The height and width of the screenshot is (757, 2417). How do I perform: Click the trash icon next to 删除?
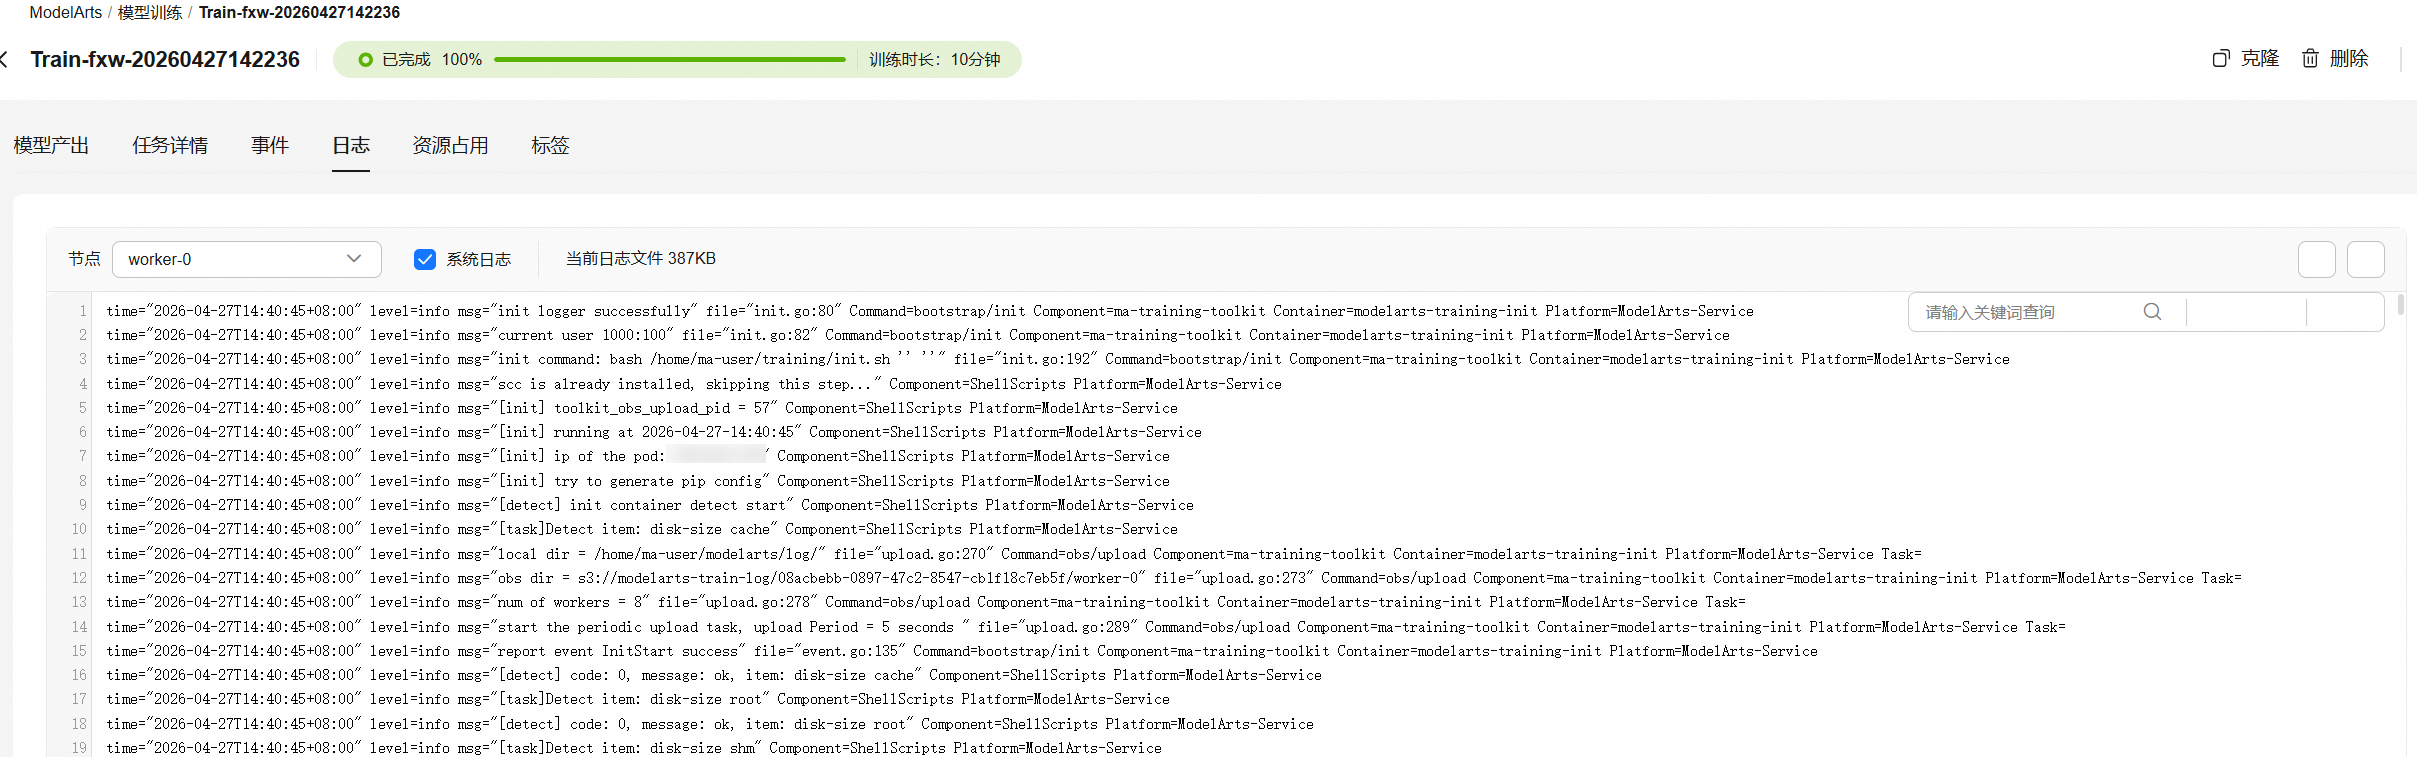click(2310, 59)
